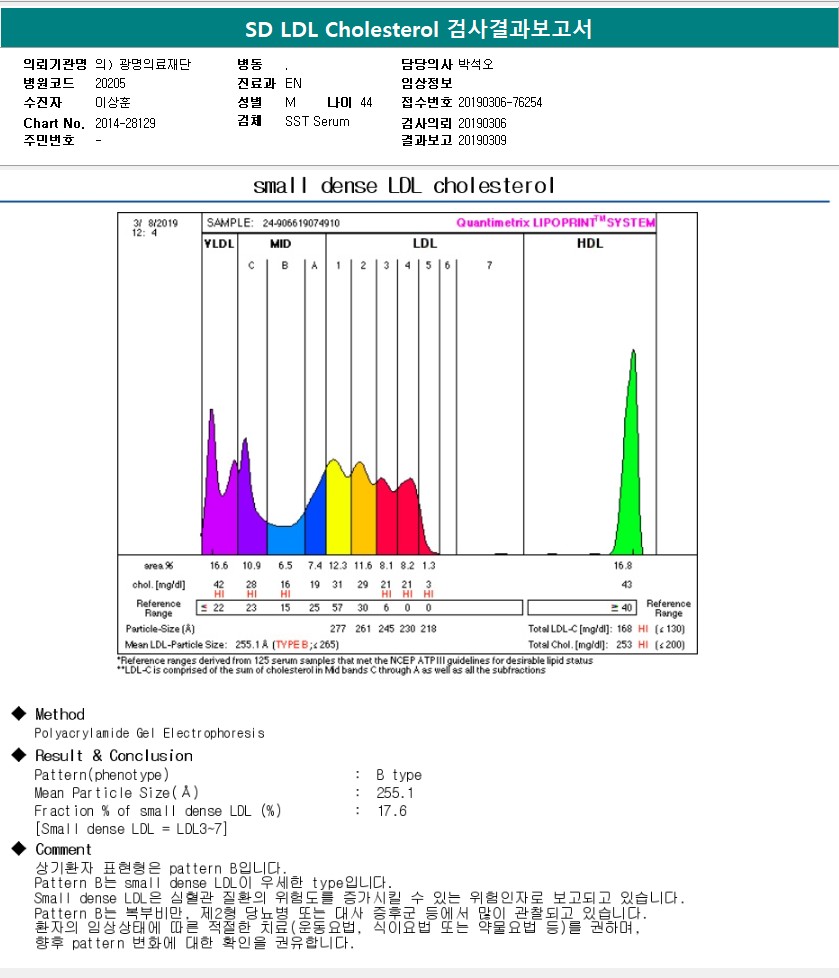Click the Total Chol. value 253
Viewport: 839px width, 978px height.
pyautogui.click(x=624, y=644)
